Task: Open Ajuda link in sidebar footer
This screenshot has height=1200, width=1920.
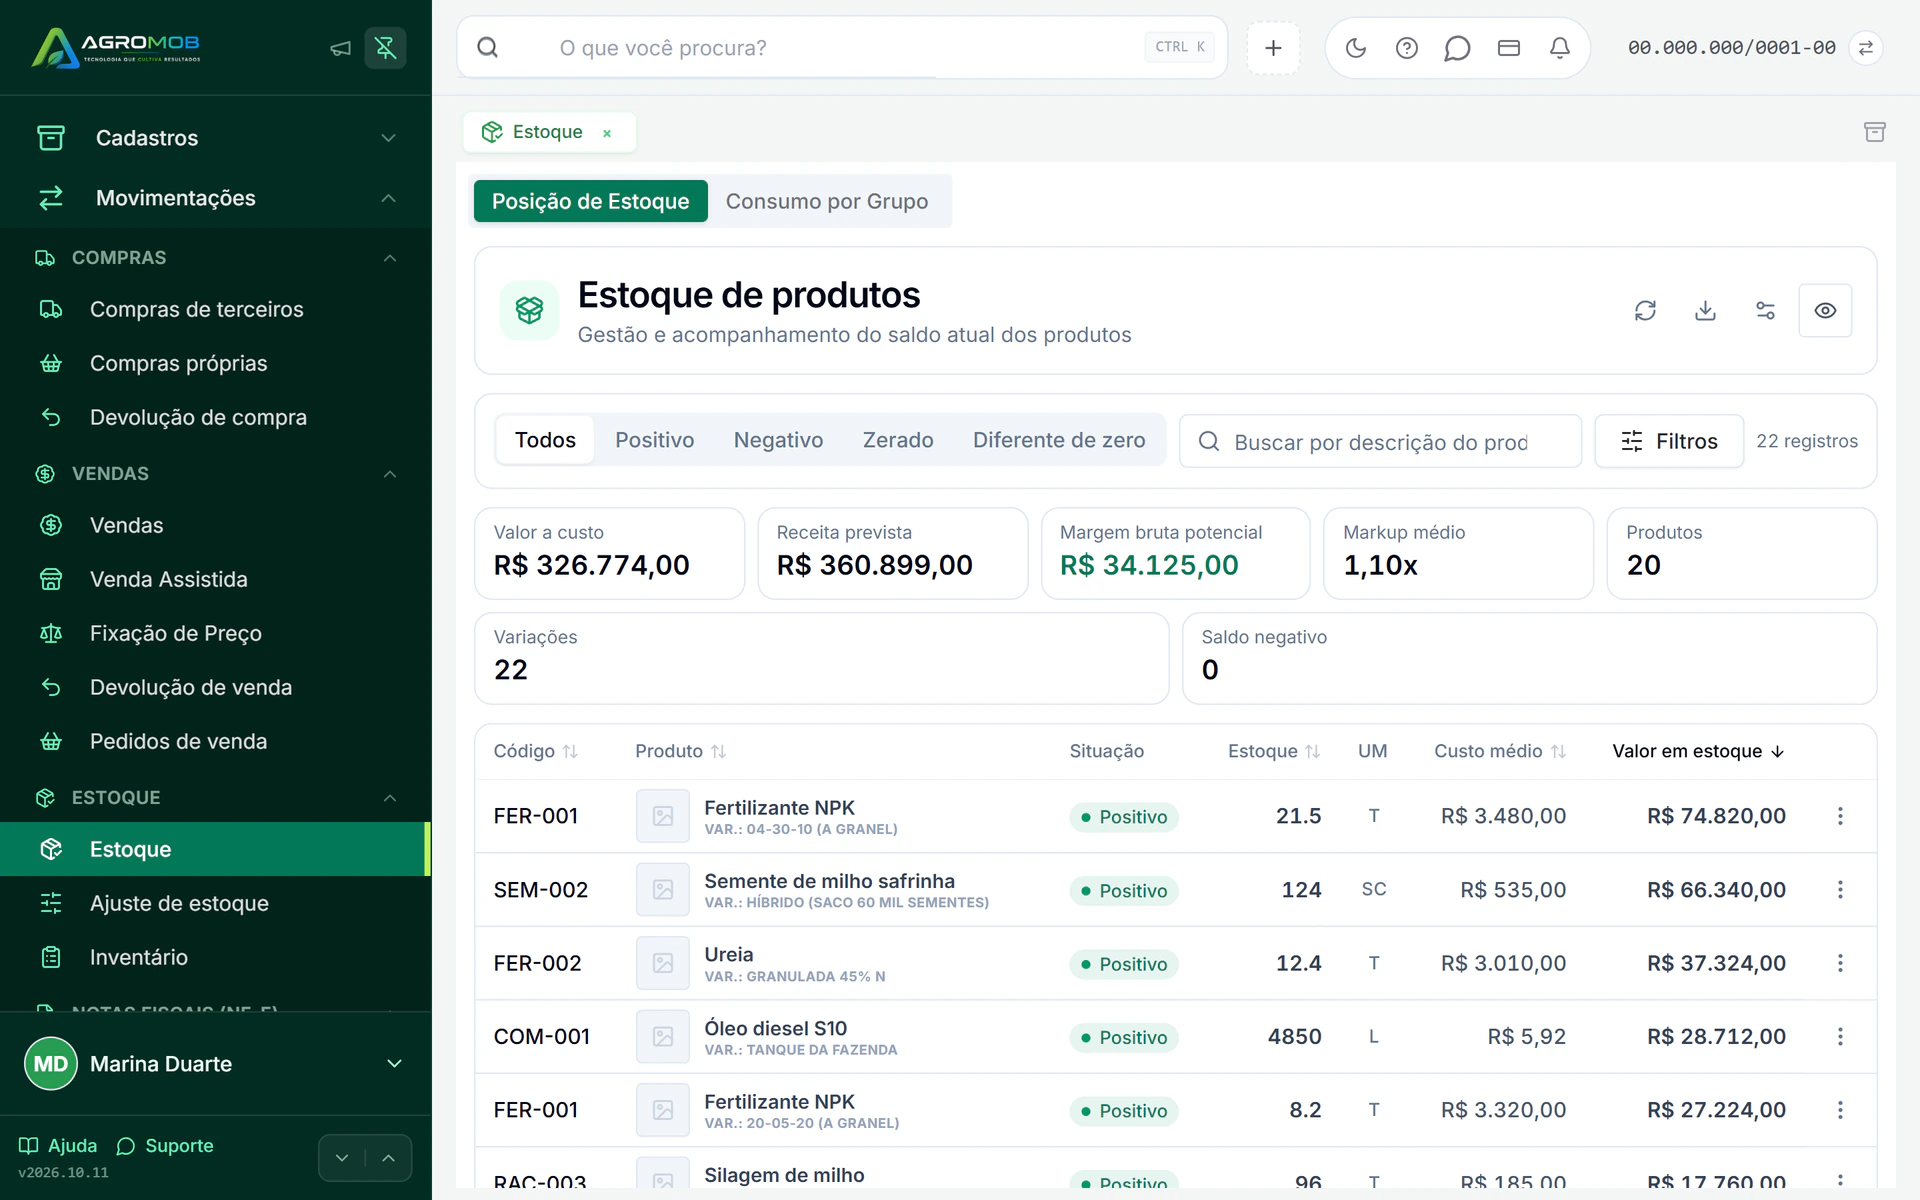Action: 58,1146
